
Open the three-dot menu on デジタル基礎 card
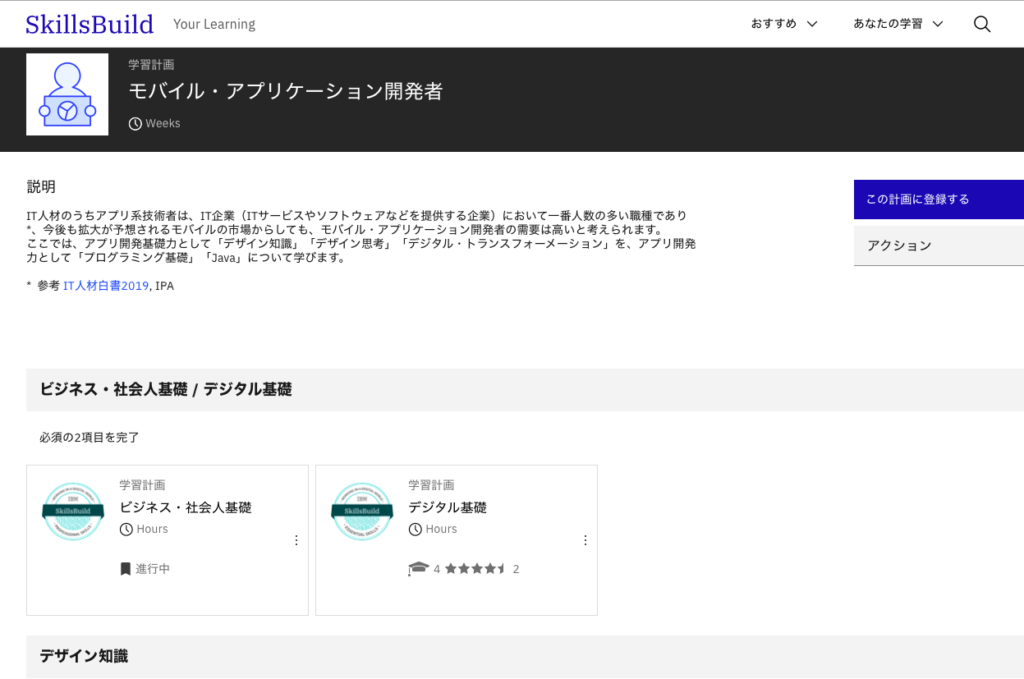pos(585,540)
